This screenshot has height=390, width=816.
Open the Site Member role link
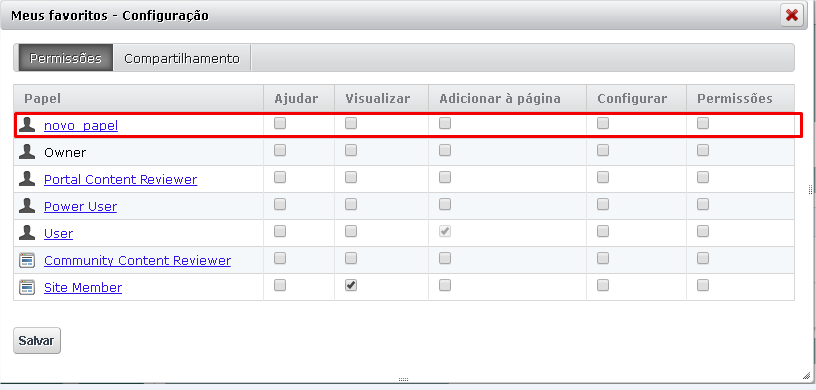[x=83, y=288]
